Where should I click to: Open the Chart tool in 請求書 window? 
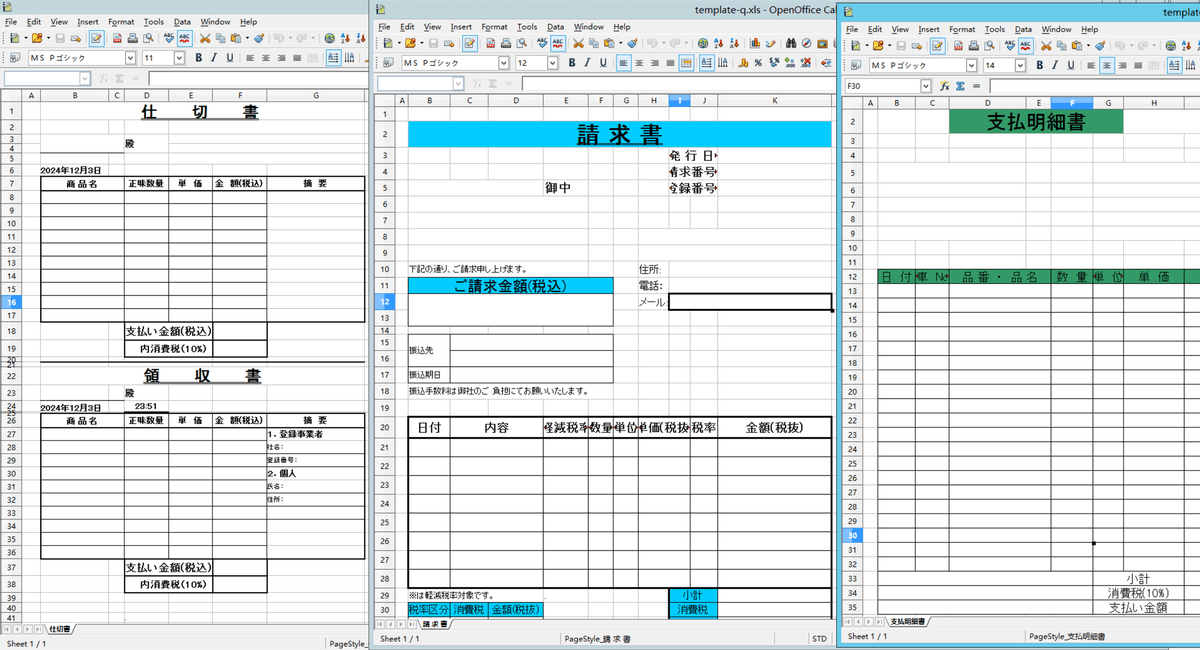(x=754, y=44)
